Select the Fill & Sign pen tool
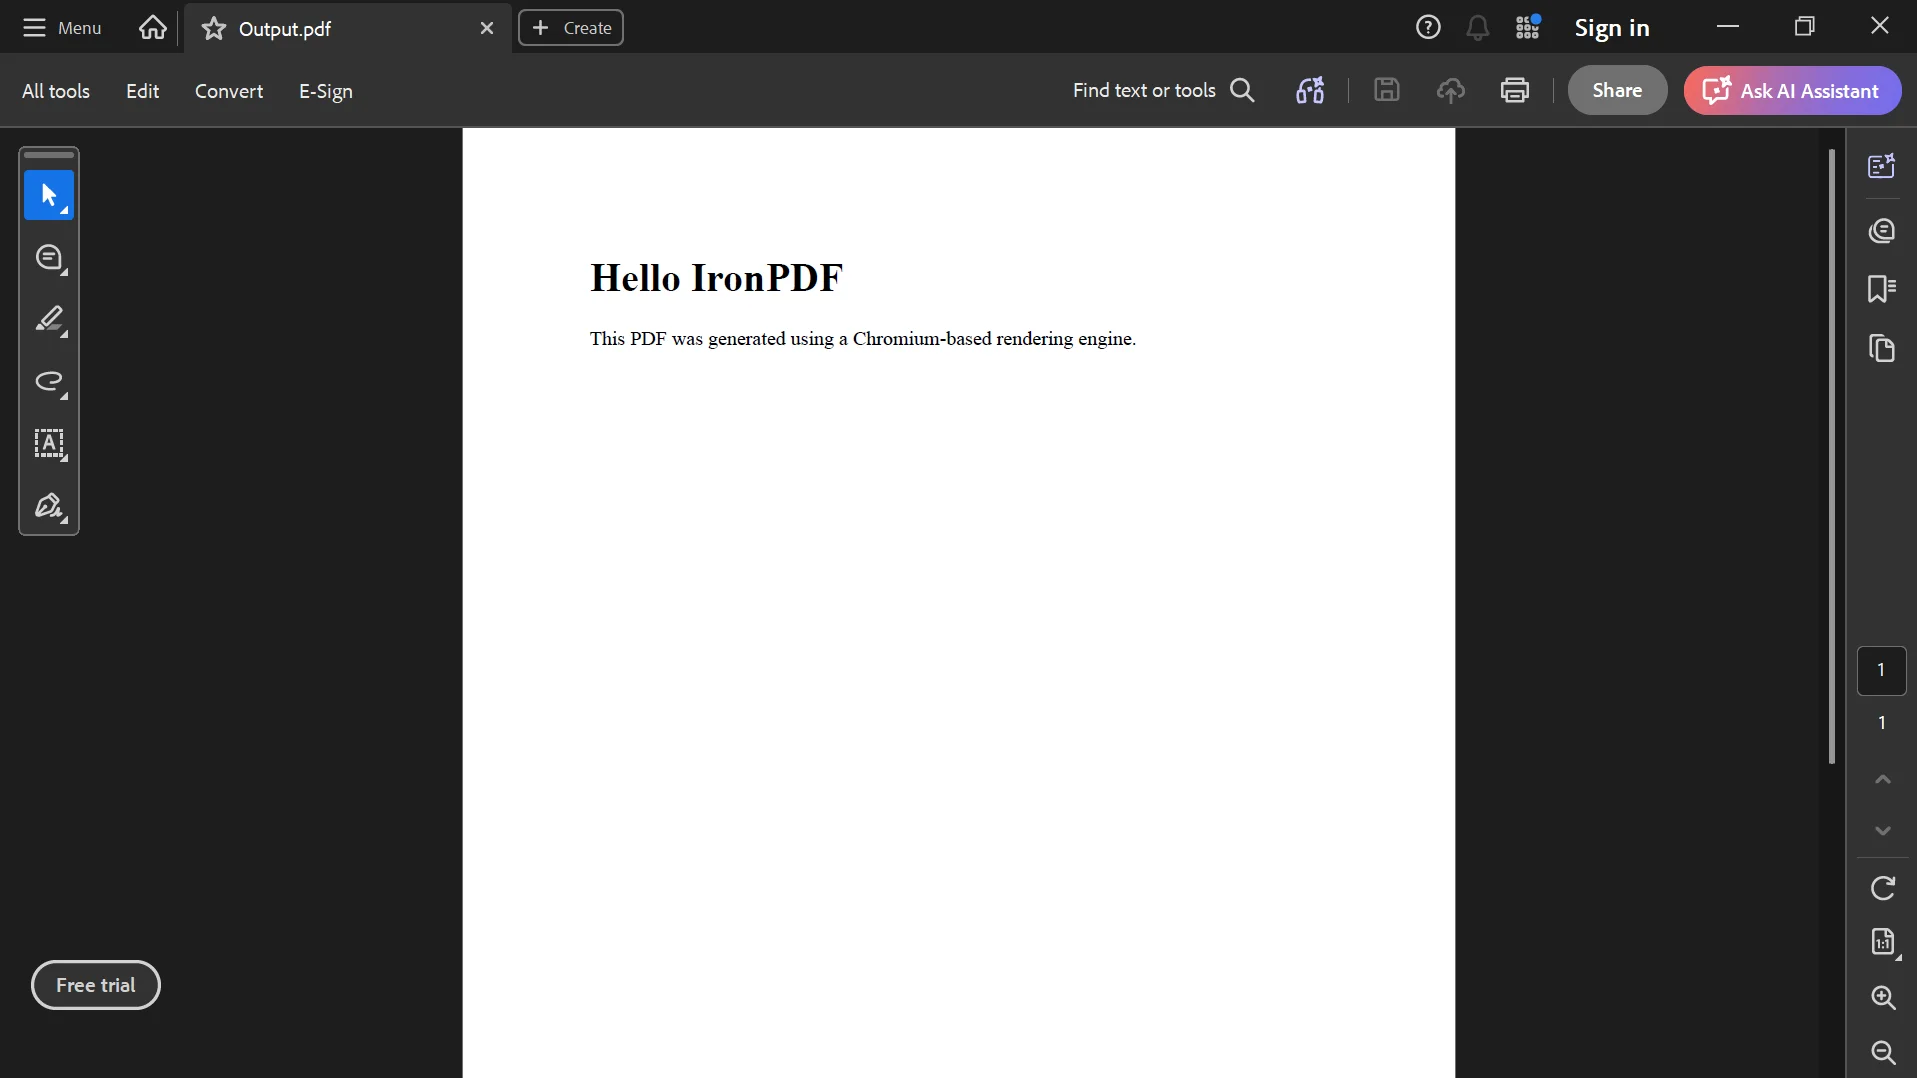The height and width of the screenshot is (1078, 1917). (x=49, y=506)
